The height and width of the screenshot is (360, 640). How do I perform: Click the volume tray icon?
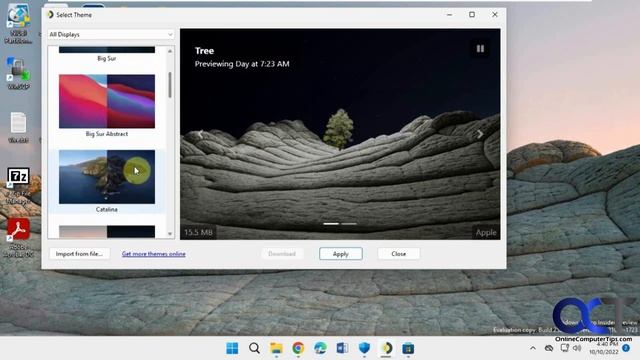[x=577, y=348]
